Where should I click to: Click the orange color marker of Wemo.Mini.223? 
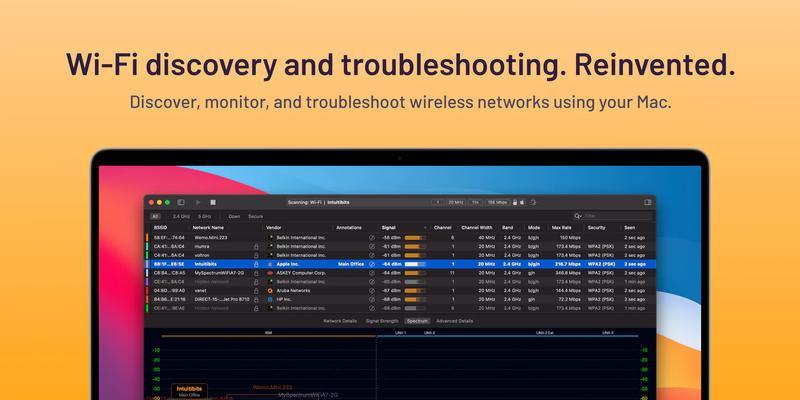[147, 238]
